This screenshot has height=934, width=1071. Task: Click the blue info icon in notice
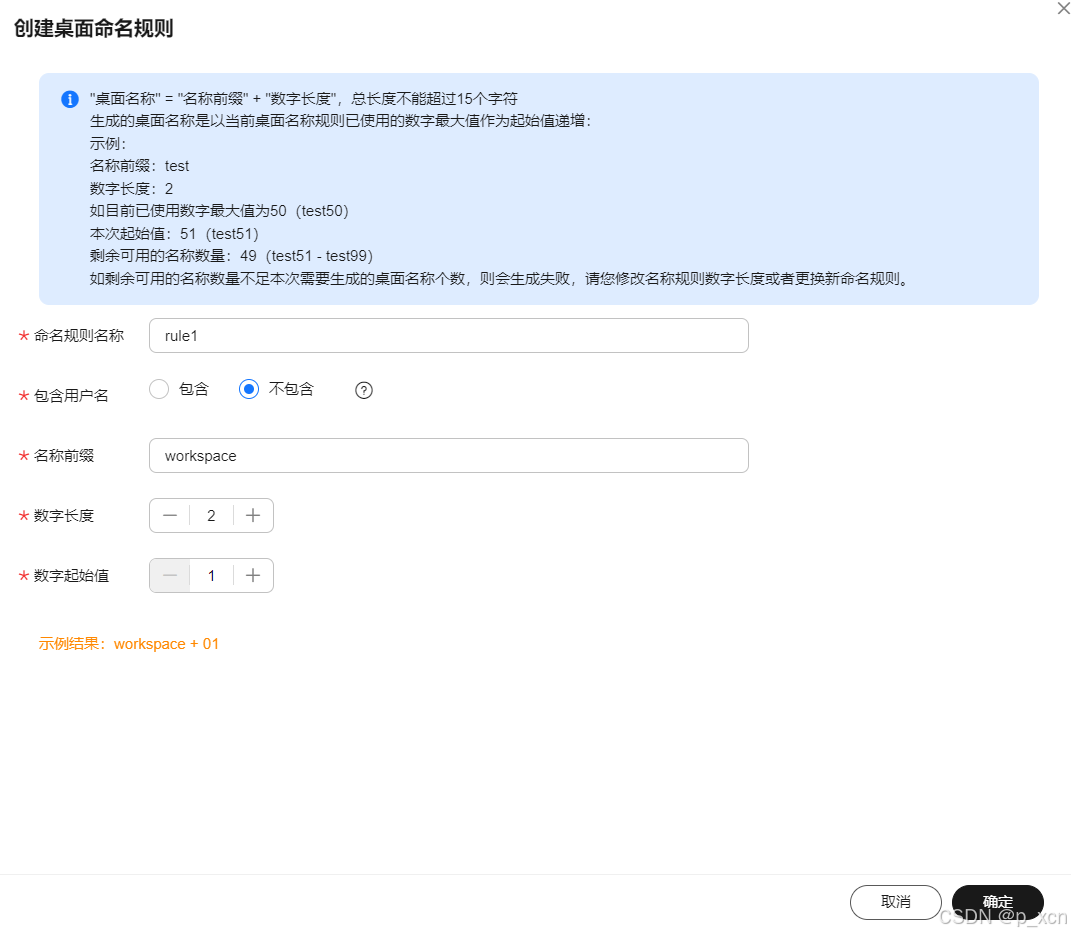pyautogui.click(x=70, y=99)
